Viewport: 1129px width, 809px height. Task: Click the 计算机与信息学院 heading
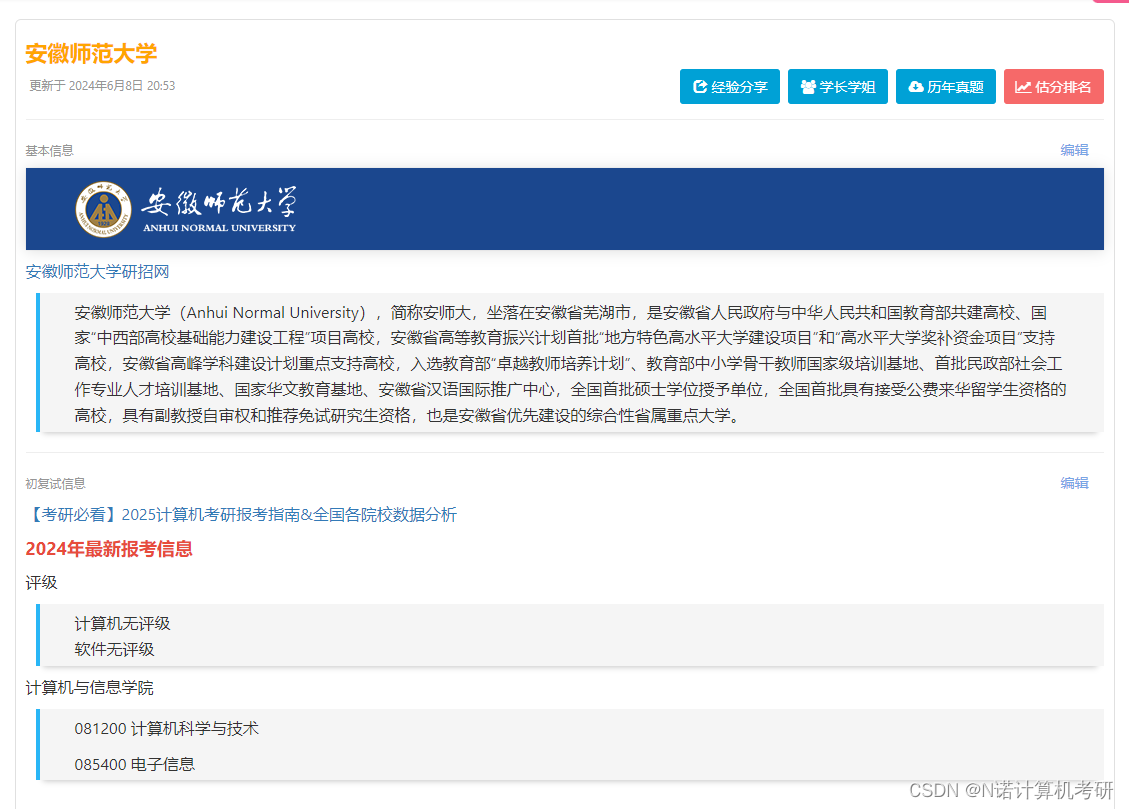coord(89,687)
